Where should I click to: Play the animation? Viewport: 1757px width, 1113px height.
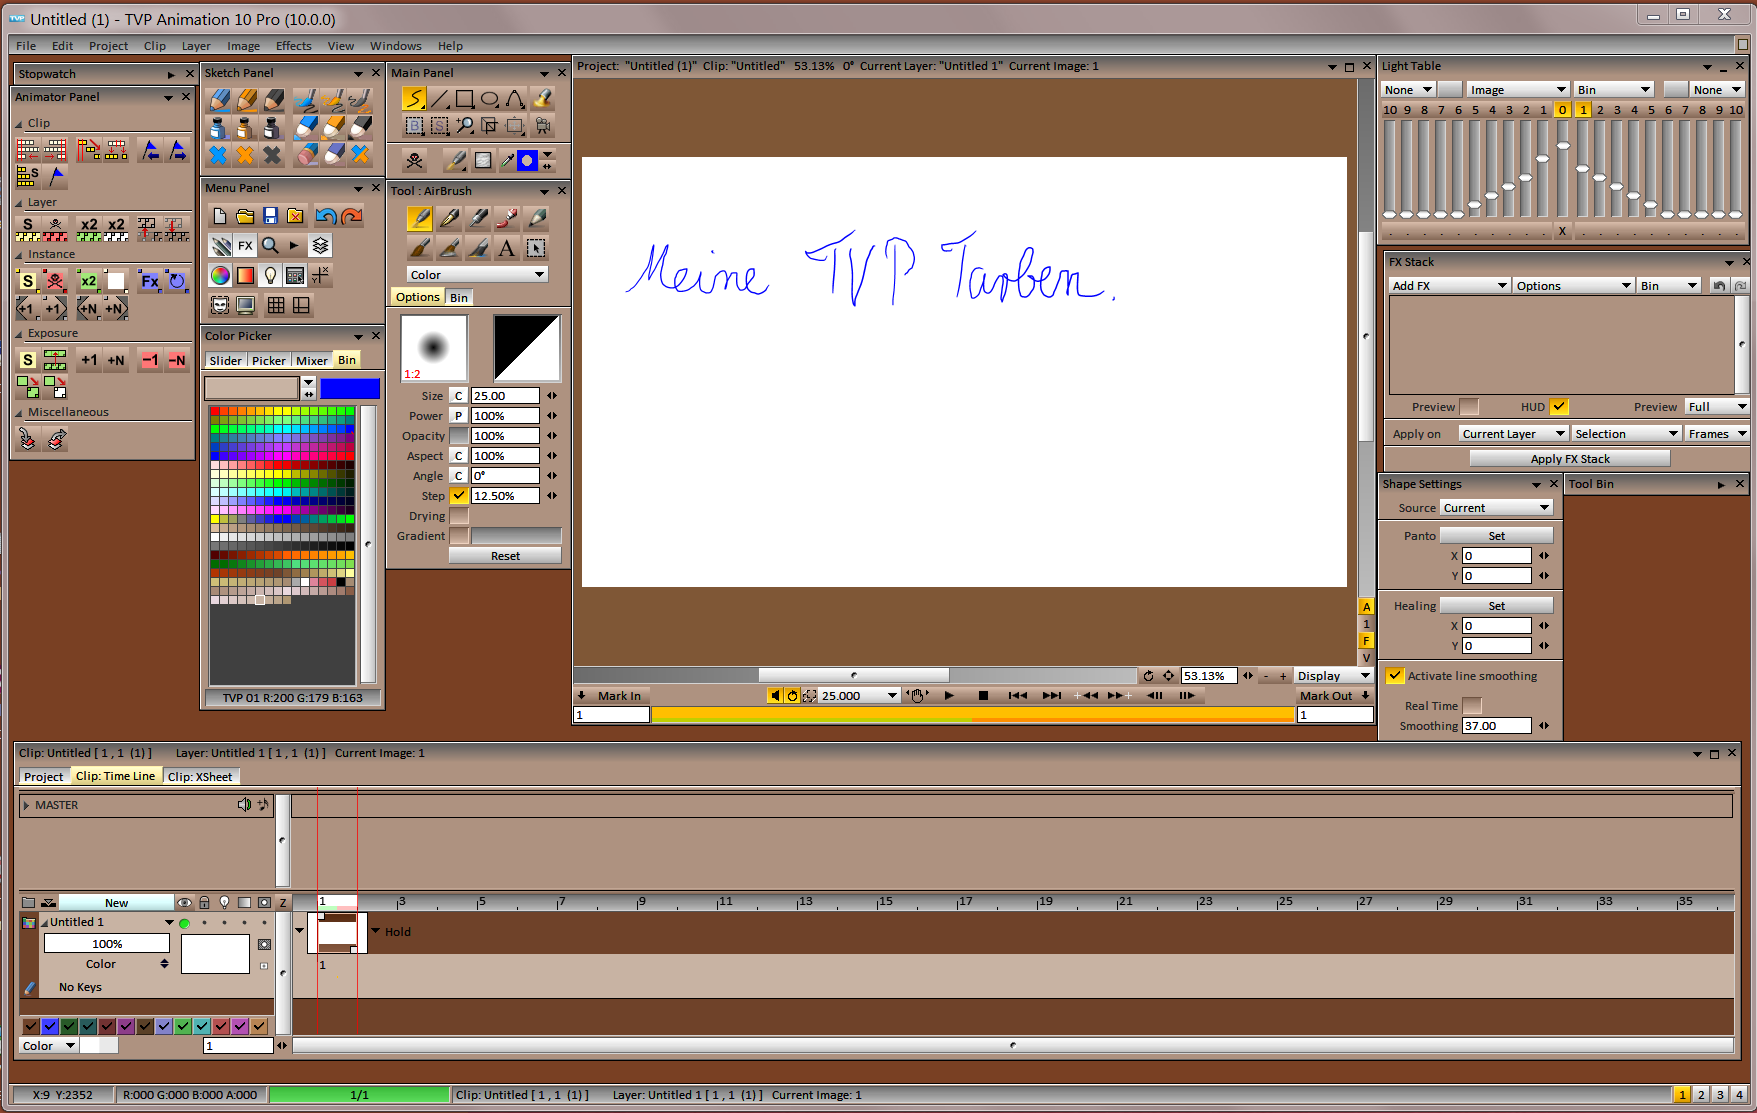(x=949, y=695)
